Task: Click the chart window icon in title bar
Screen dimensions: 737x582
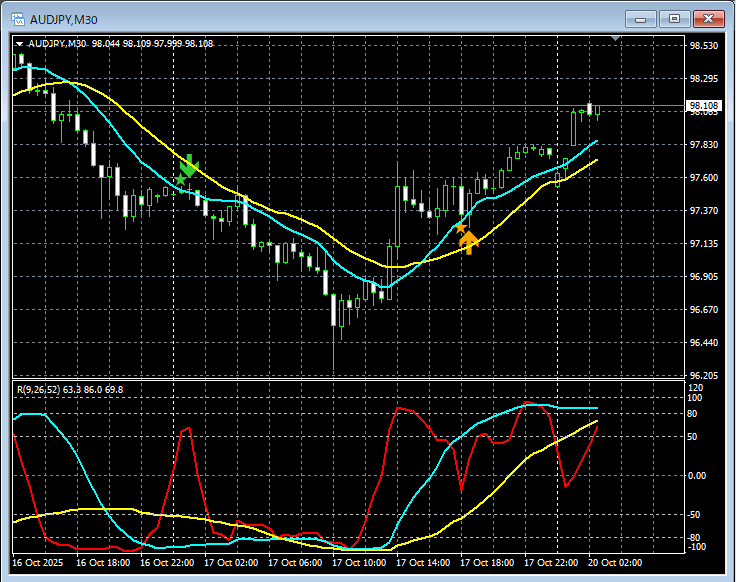Action: 18,19
